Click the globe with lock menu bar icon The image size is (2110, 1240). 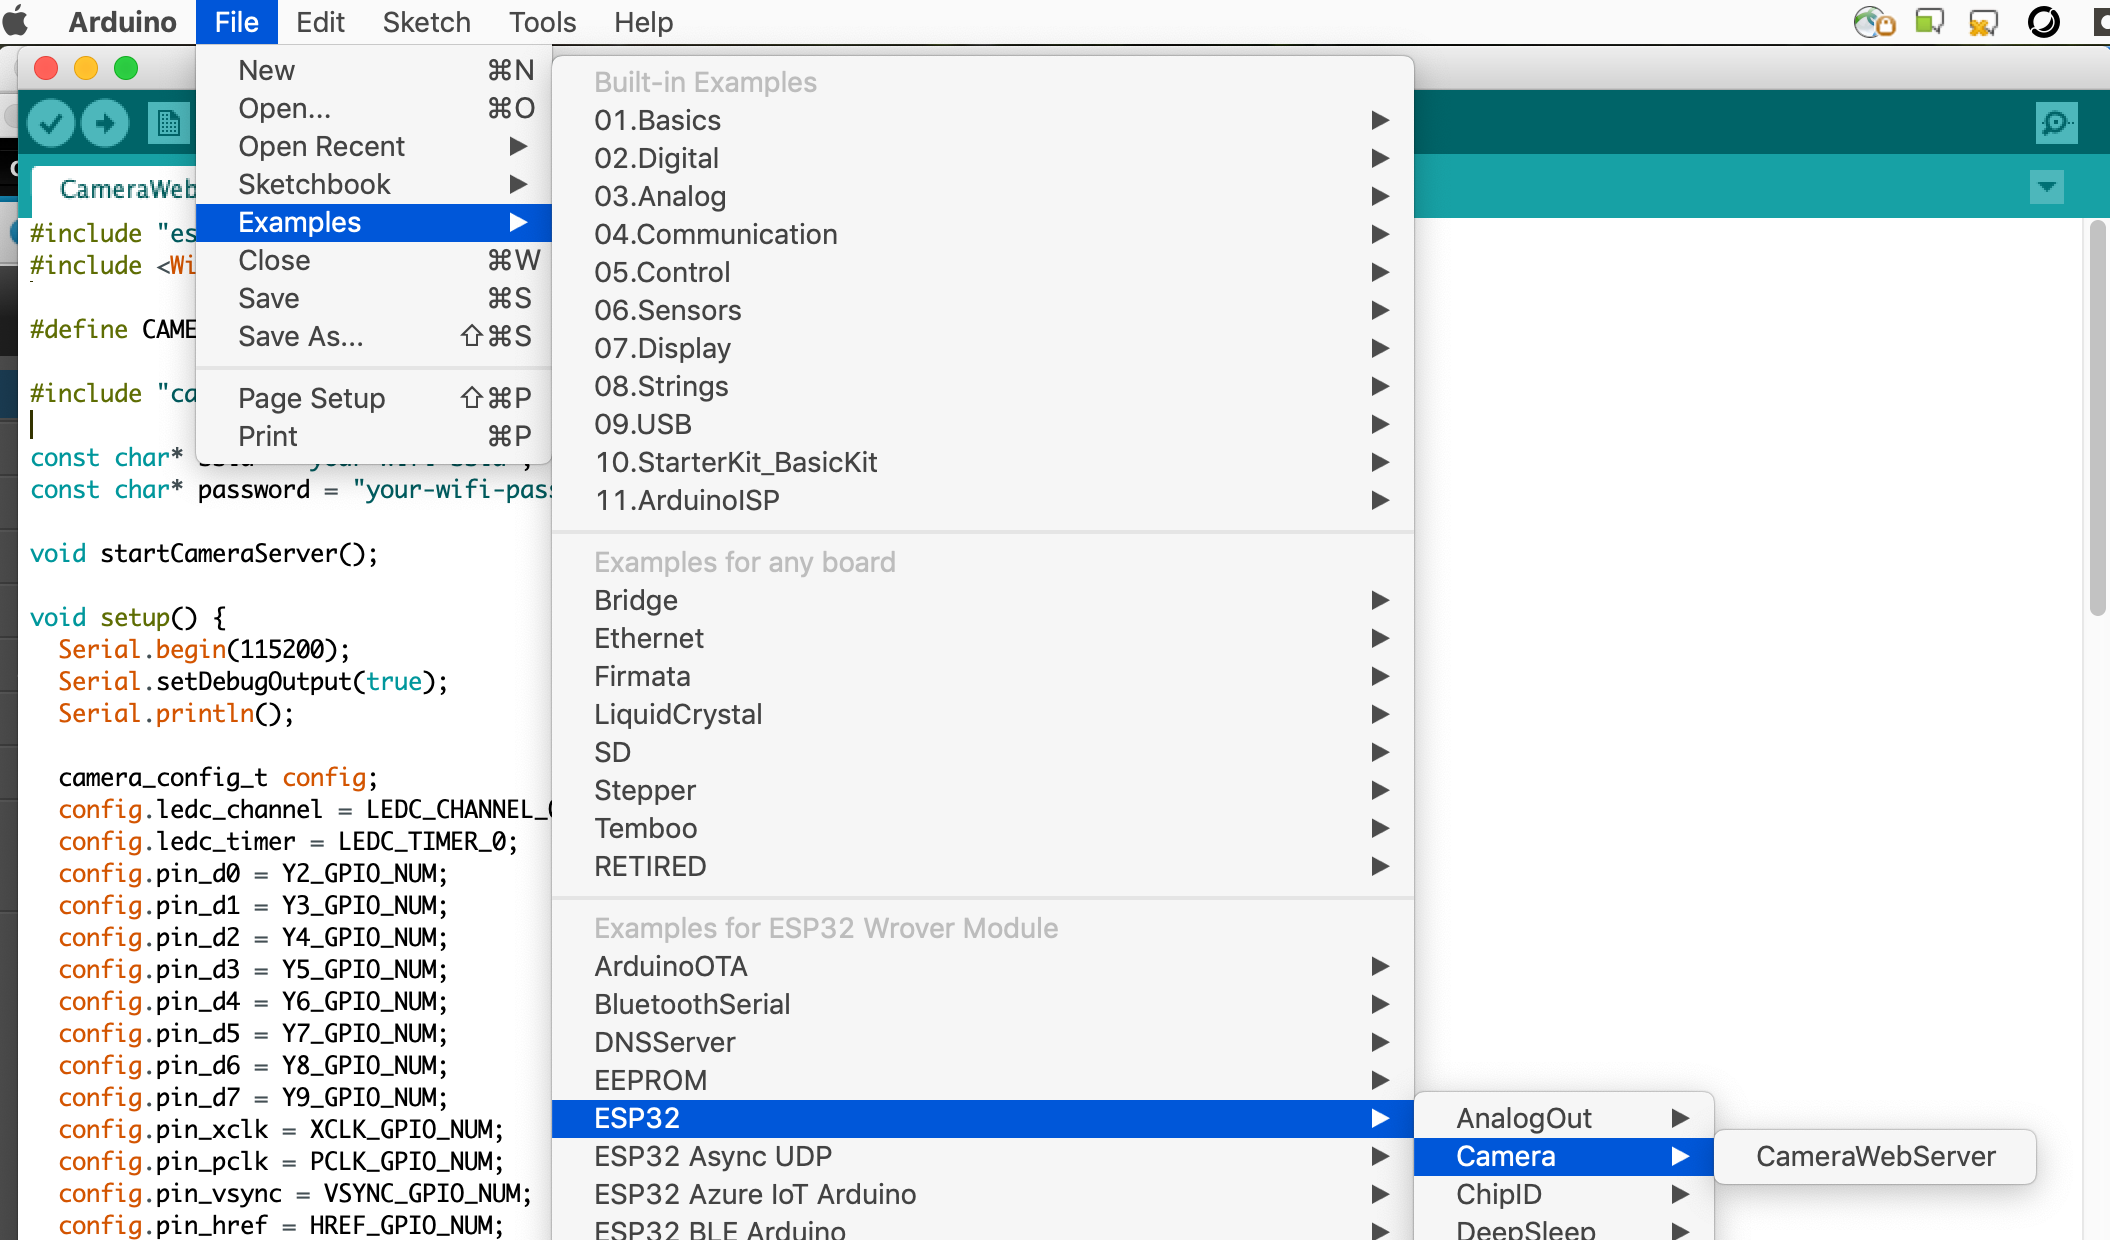tap(1874, 21)
